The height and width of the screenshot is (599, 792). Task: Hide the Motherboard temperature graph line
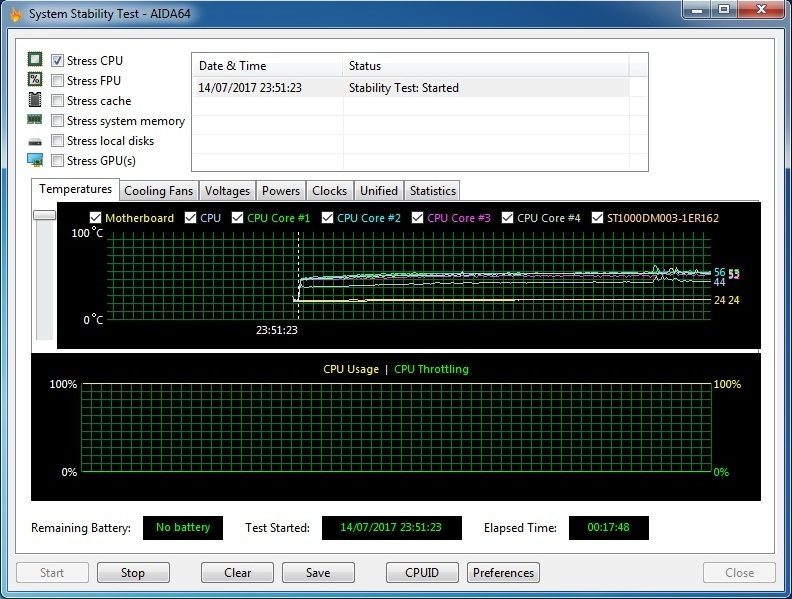(95, 218)
